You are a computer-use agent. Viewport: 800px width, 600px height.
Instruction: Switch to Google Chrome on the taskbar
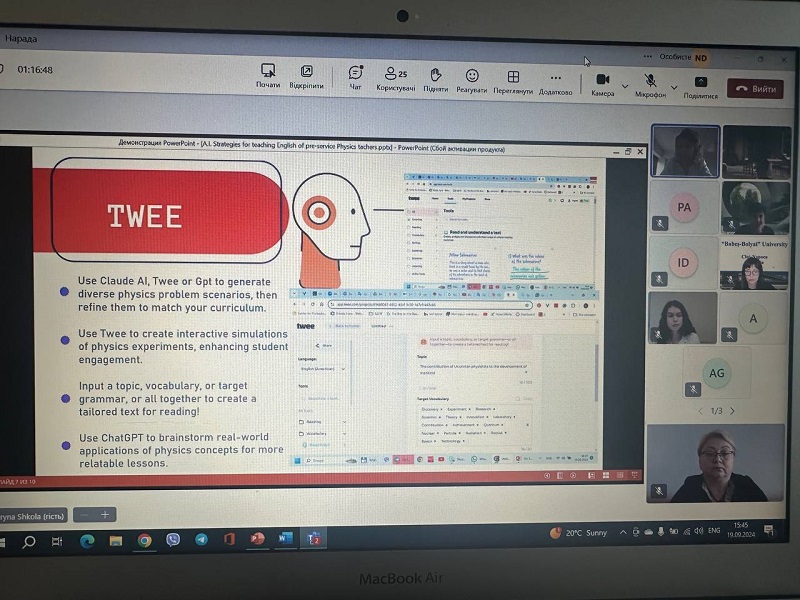click(144, 540)
